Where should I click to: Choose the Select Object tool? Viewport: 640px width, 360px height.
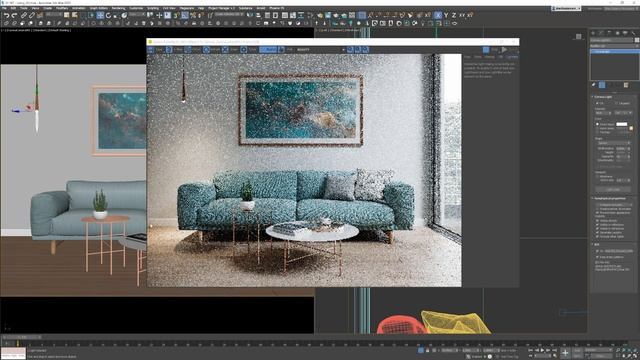[x=66, y=15]
